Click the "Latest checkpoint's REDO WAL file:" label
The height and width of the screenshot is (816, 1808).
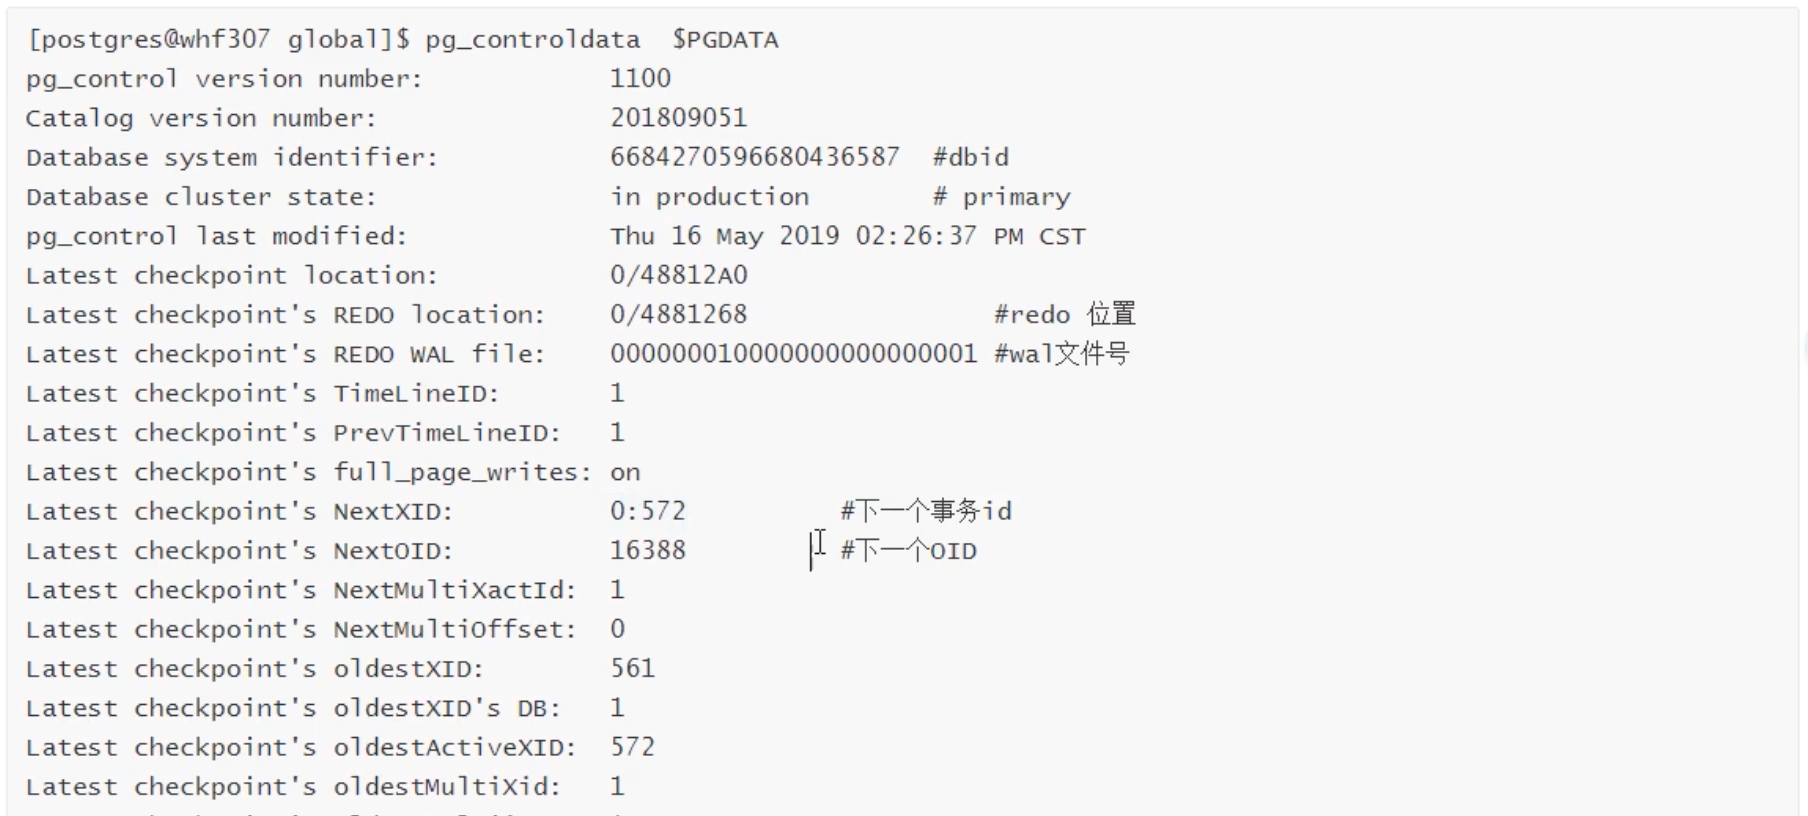286,354
